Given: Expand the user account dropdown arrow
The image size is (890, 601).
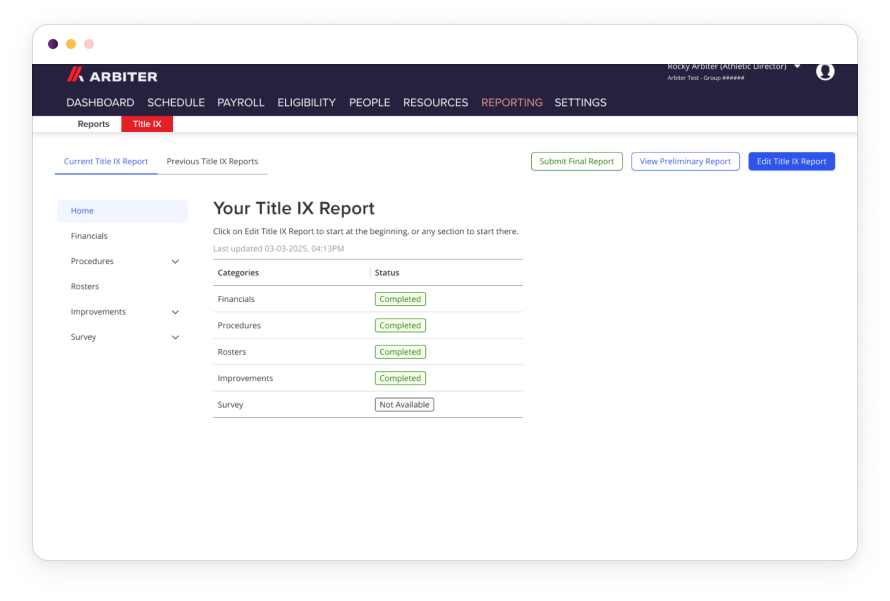Looking at the screenshot, I should click(x=797, y=66).
